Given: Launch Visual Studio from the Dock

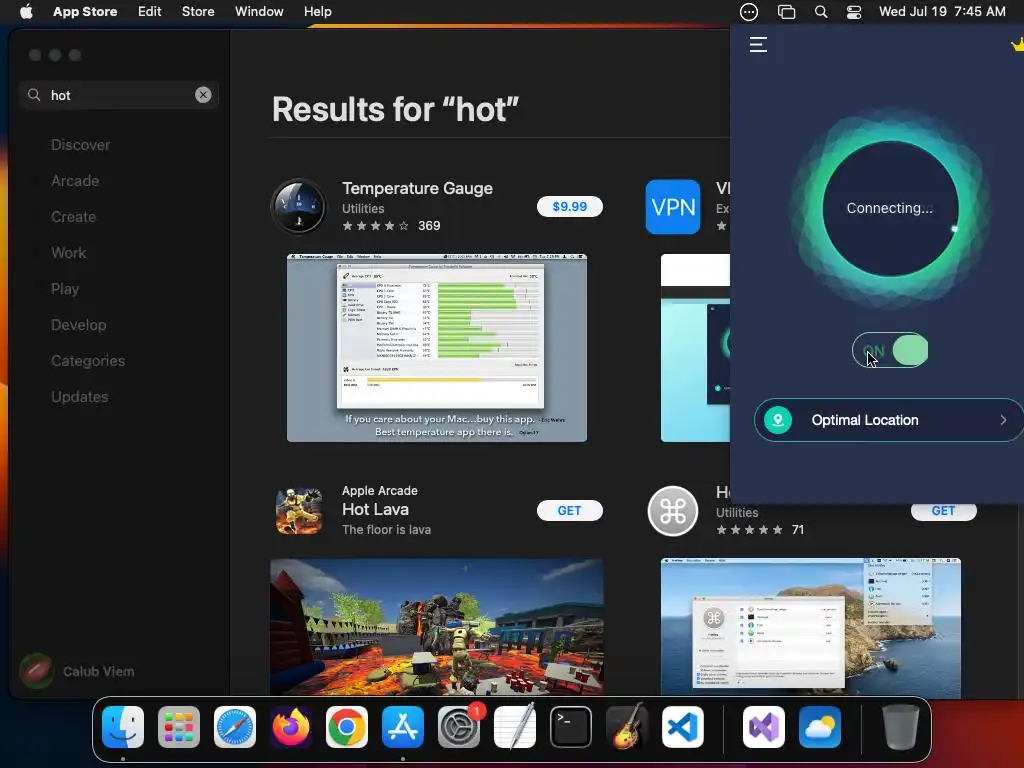Looking at the screenshot, I should [763, 727].
